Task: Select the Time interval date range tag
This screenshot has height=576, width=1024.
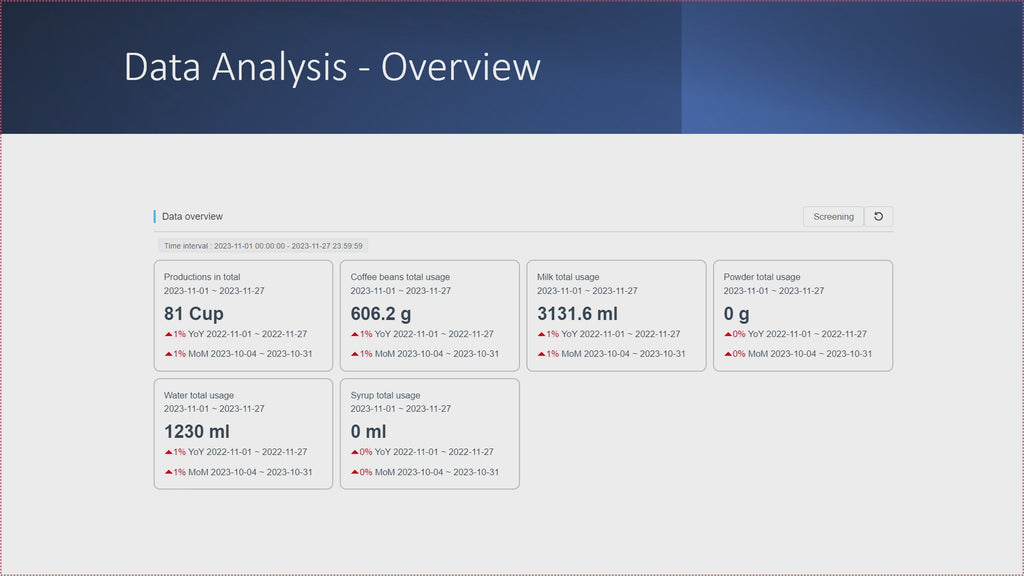Action: point(263,246)
